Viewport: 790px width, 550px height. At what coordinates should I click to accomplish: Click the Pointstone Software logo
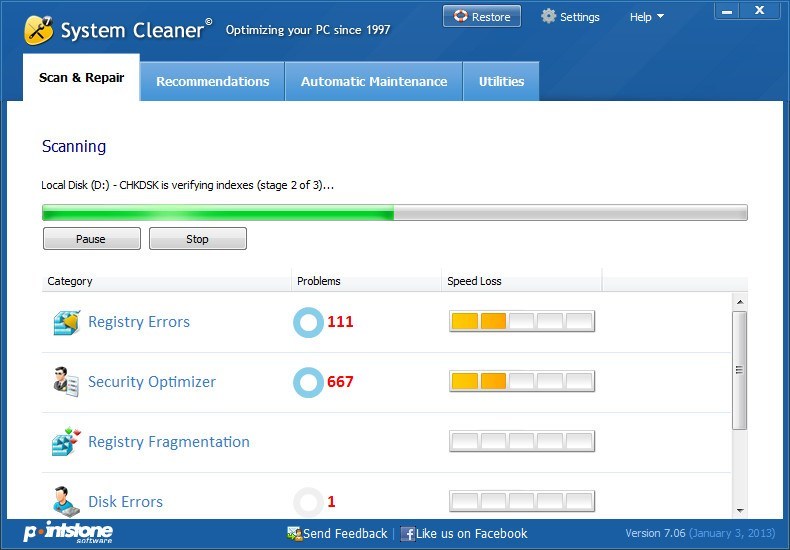pyautogui.click(x=68, y=533)
